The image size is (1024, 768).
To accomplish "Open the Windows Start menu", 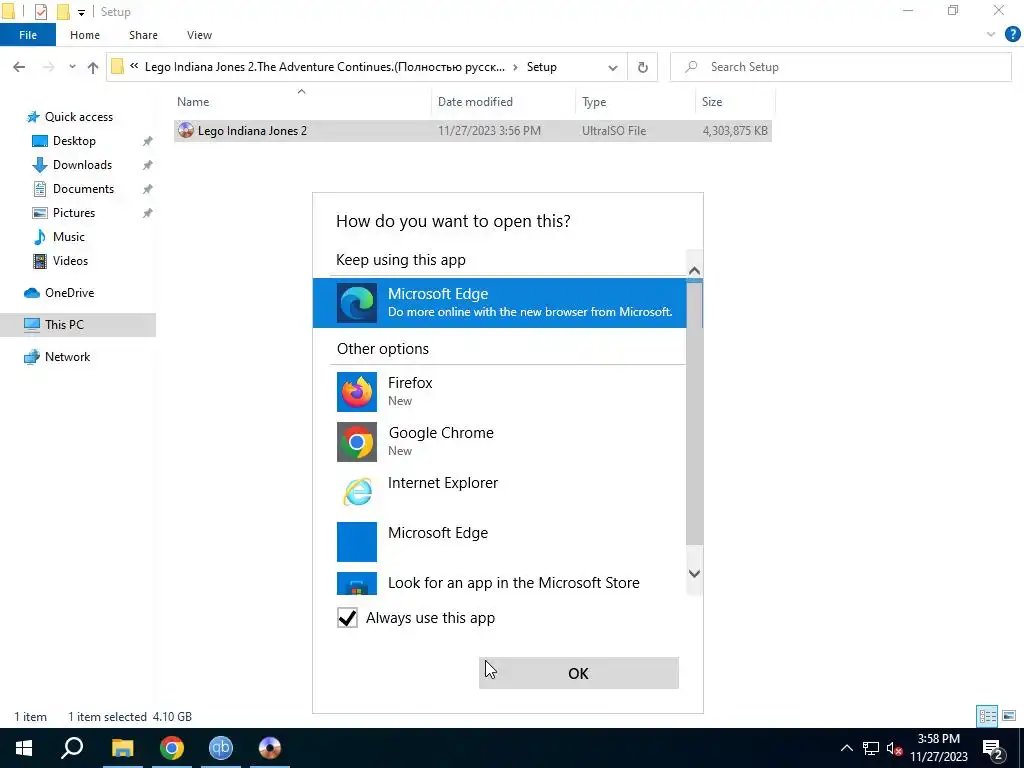I will pyautogui.click(x=24, y=748).
